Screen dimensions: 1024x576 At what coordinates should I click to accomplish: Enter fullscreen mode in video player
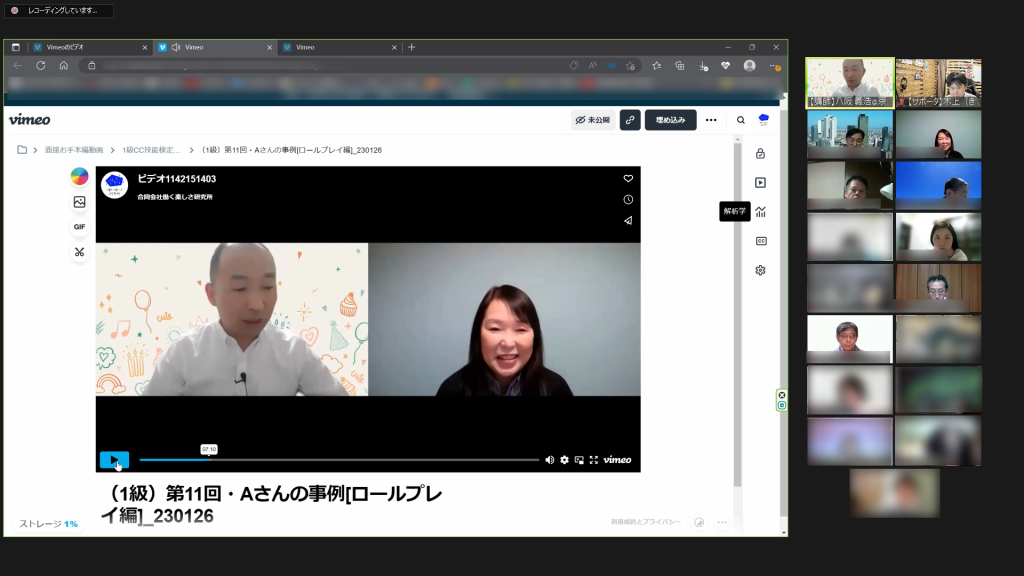pos(593,460)
